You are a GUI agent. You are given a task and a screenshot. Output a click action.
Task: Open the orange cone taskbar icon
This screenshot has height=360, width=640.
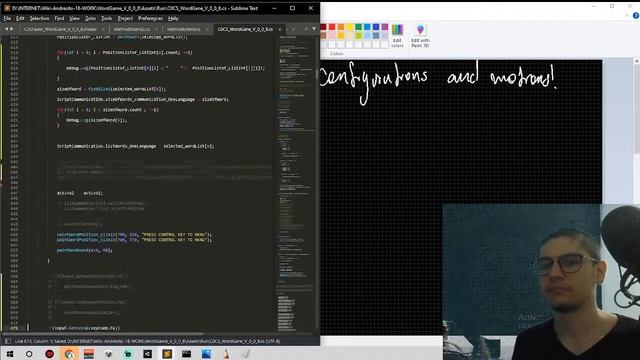226,354
